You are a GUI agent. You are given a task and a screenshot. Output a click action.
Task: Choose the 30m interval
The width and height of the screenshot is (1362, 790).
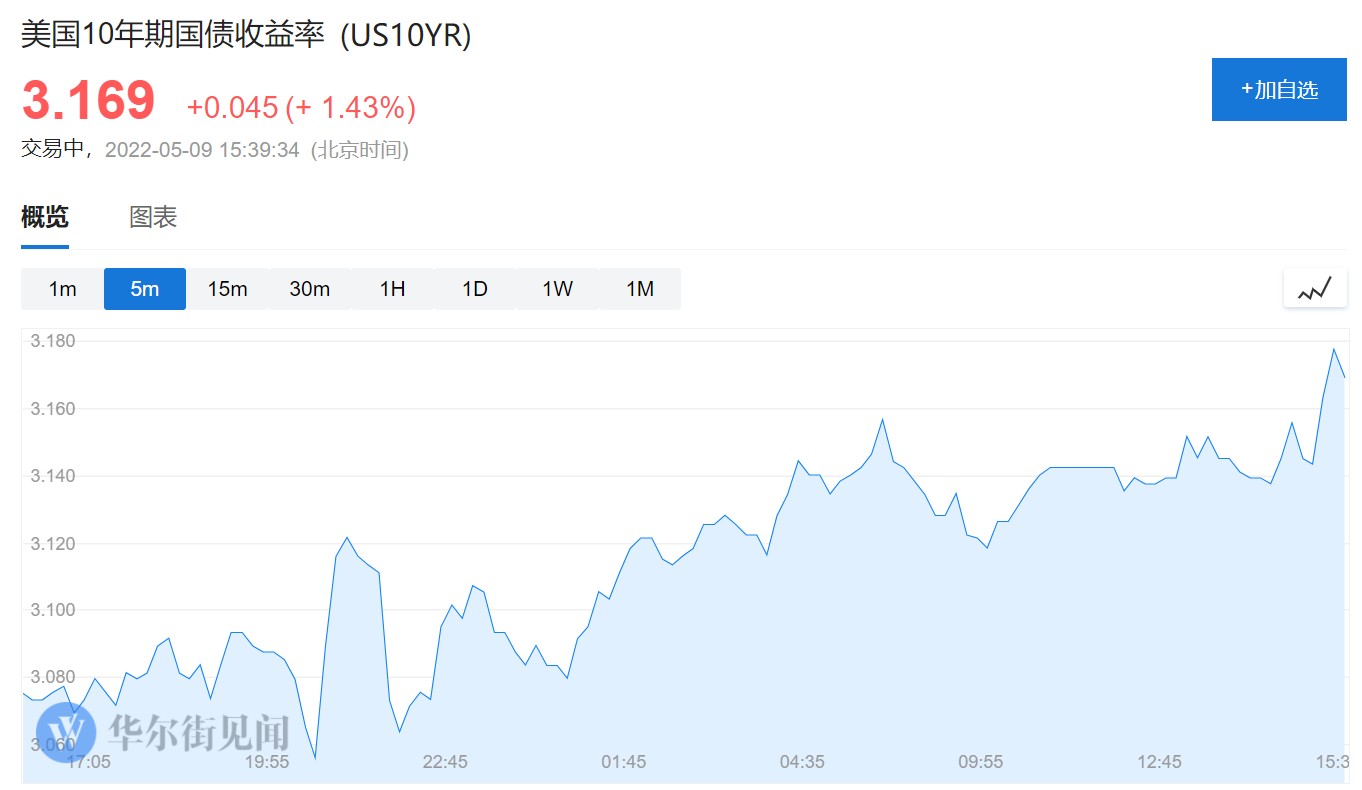tap(309, 289)
